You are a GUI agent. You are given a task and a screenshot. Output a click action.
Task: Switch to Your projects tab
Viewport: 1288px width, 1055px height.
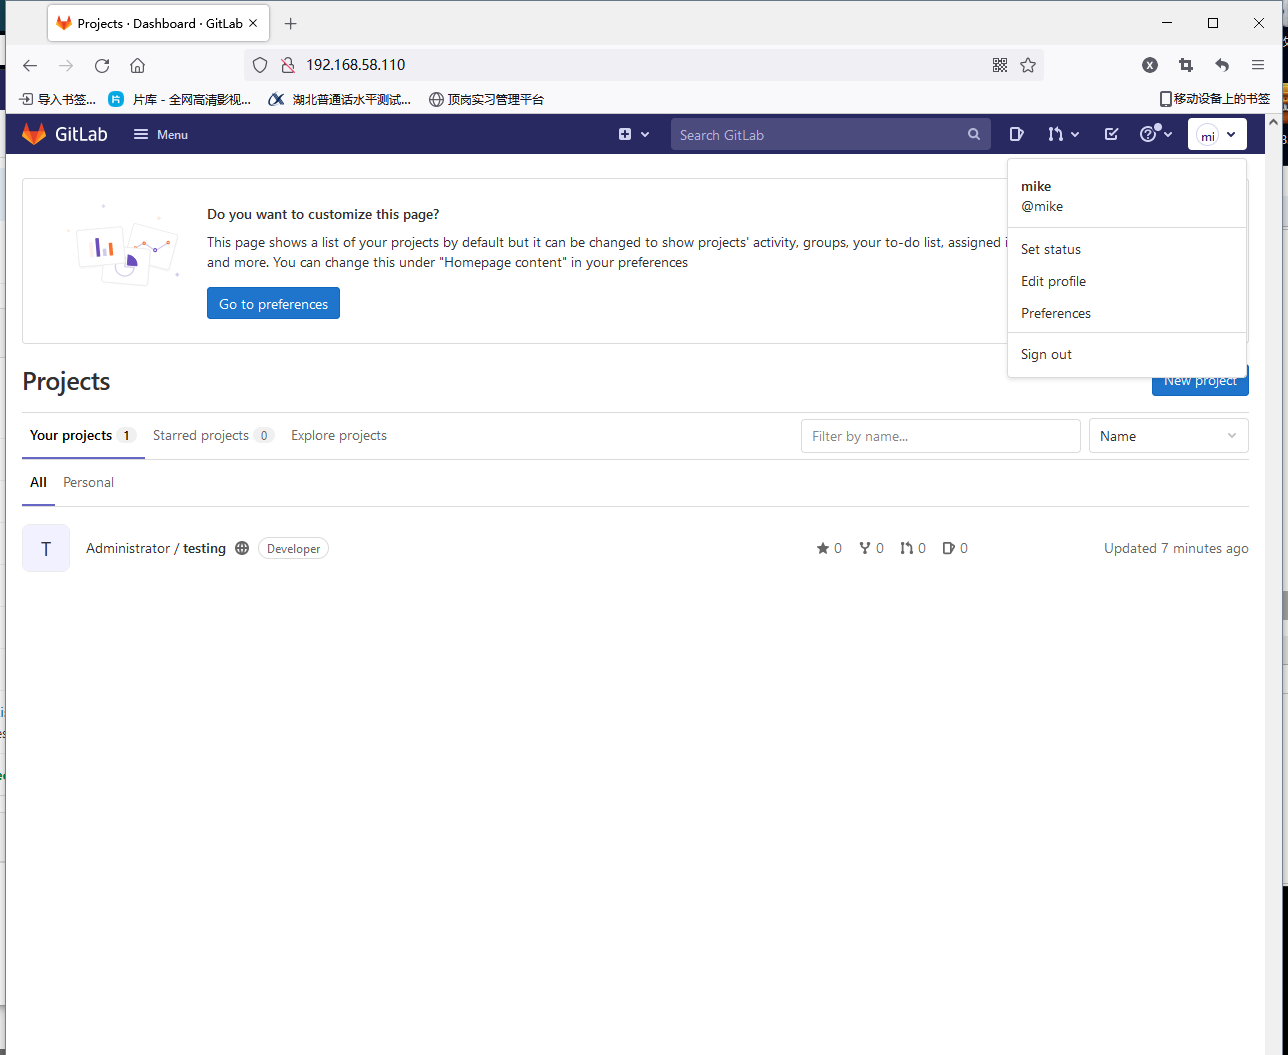tap(83, 435)
